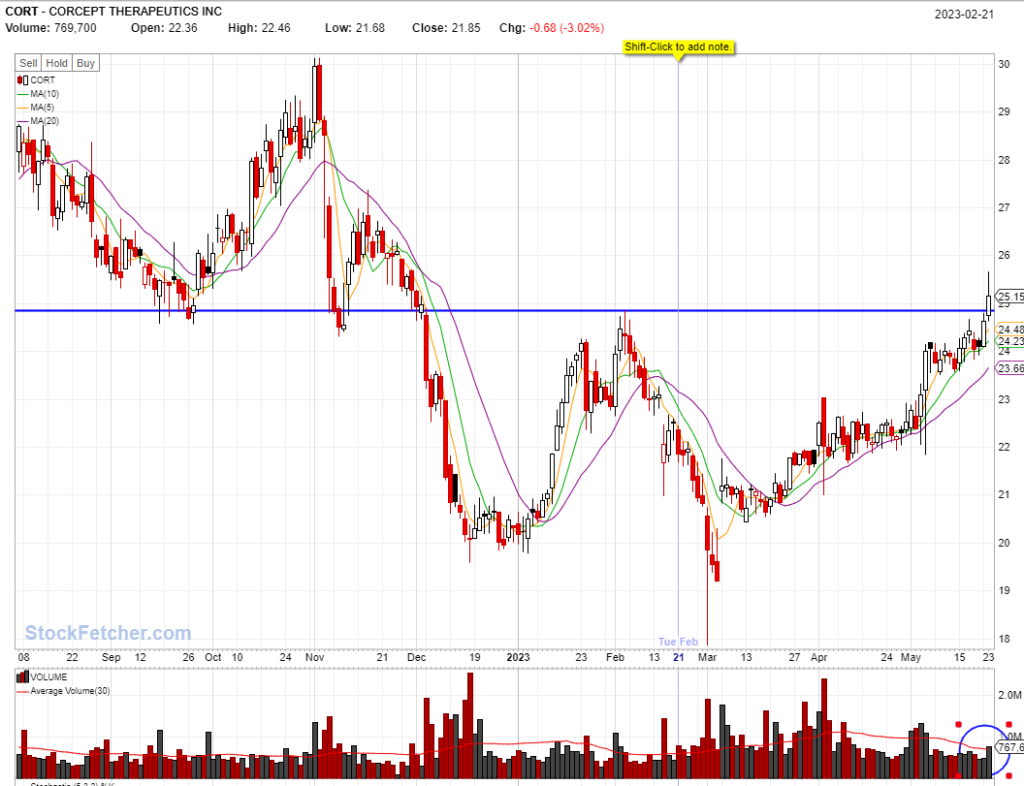Click the highlighted 21 Feb date marker
Viewport: 1024px width, 786px height.
679,657
